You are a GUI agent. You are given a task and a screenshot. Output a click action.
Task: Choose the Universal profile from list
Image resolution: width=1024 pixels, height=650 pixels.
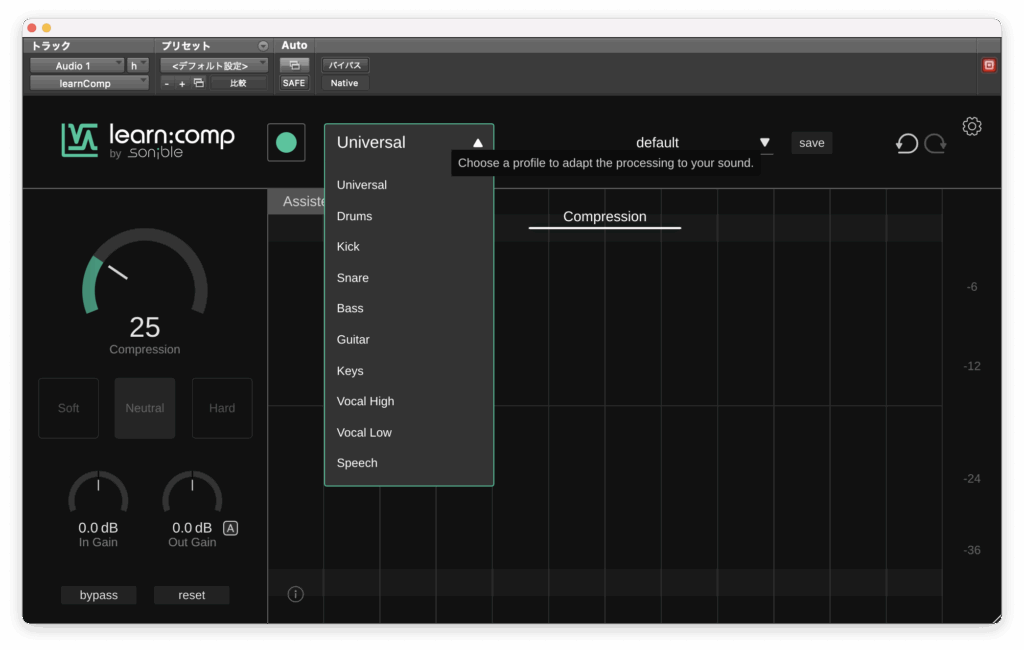click(x=409, y=185)
